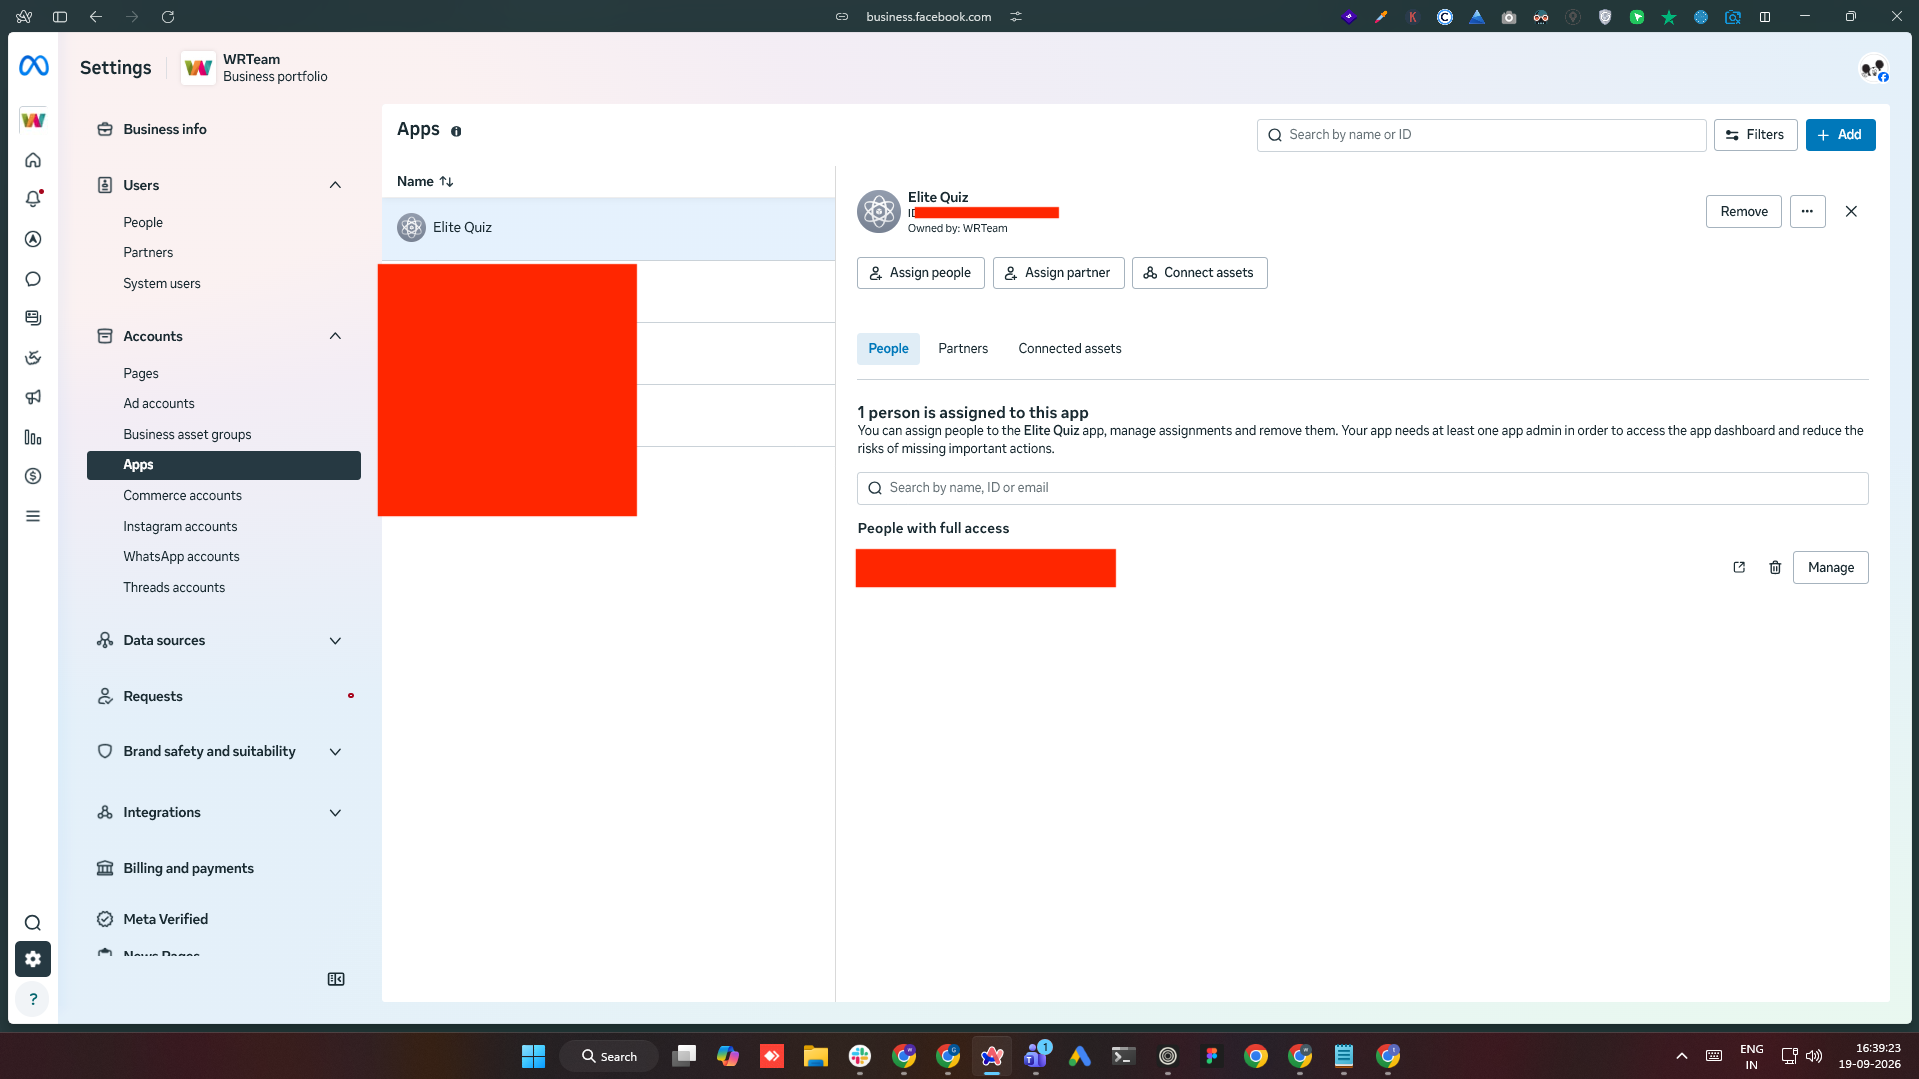Screen dimensions: 1919x1079
Task: Focus Search by name, ID or email field
Action: coord(1362,487)
